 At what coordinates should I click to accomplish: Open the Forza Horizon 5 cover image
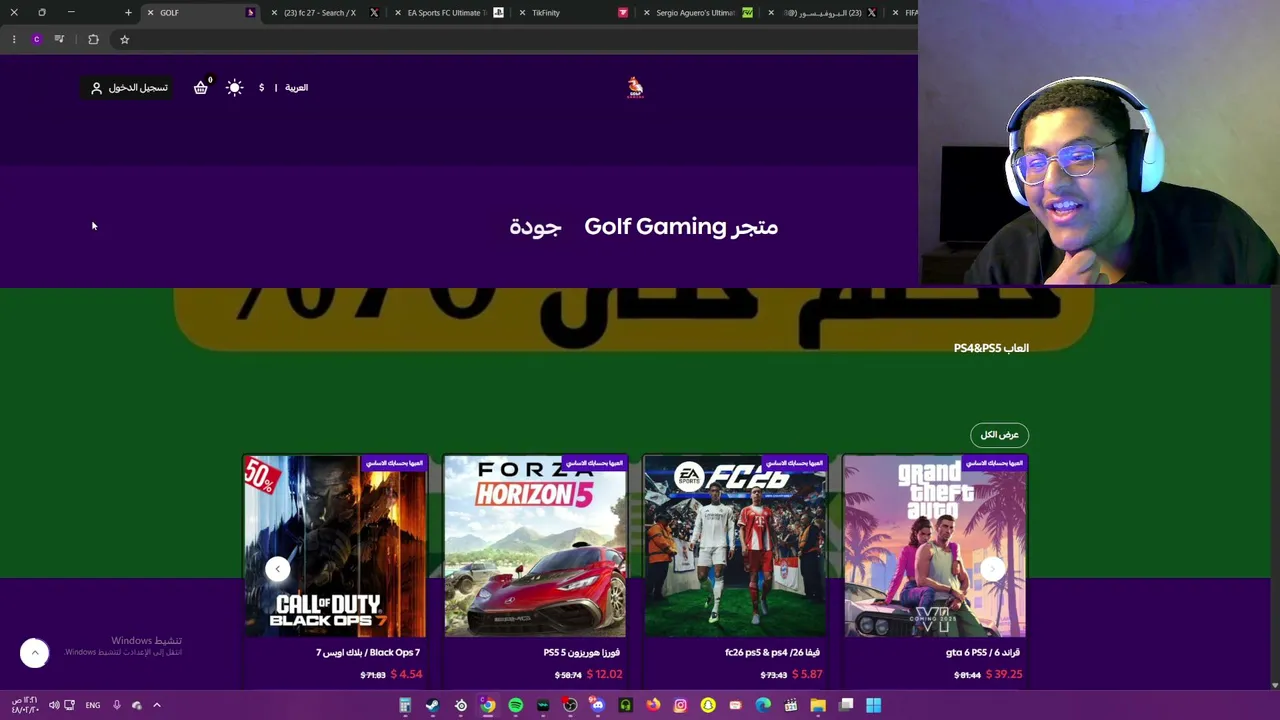coord(535,546)
